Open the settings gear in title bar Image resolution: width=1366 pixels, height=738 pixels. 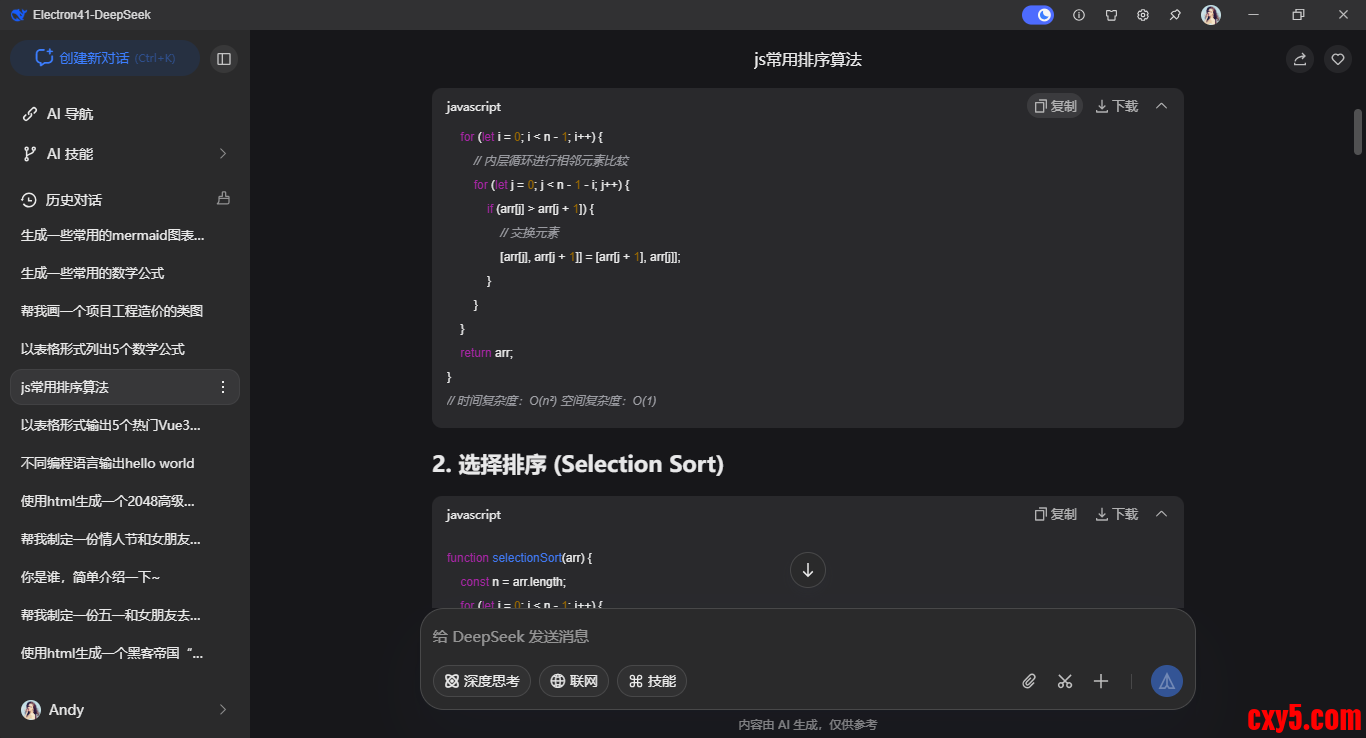[1143, 15]
